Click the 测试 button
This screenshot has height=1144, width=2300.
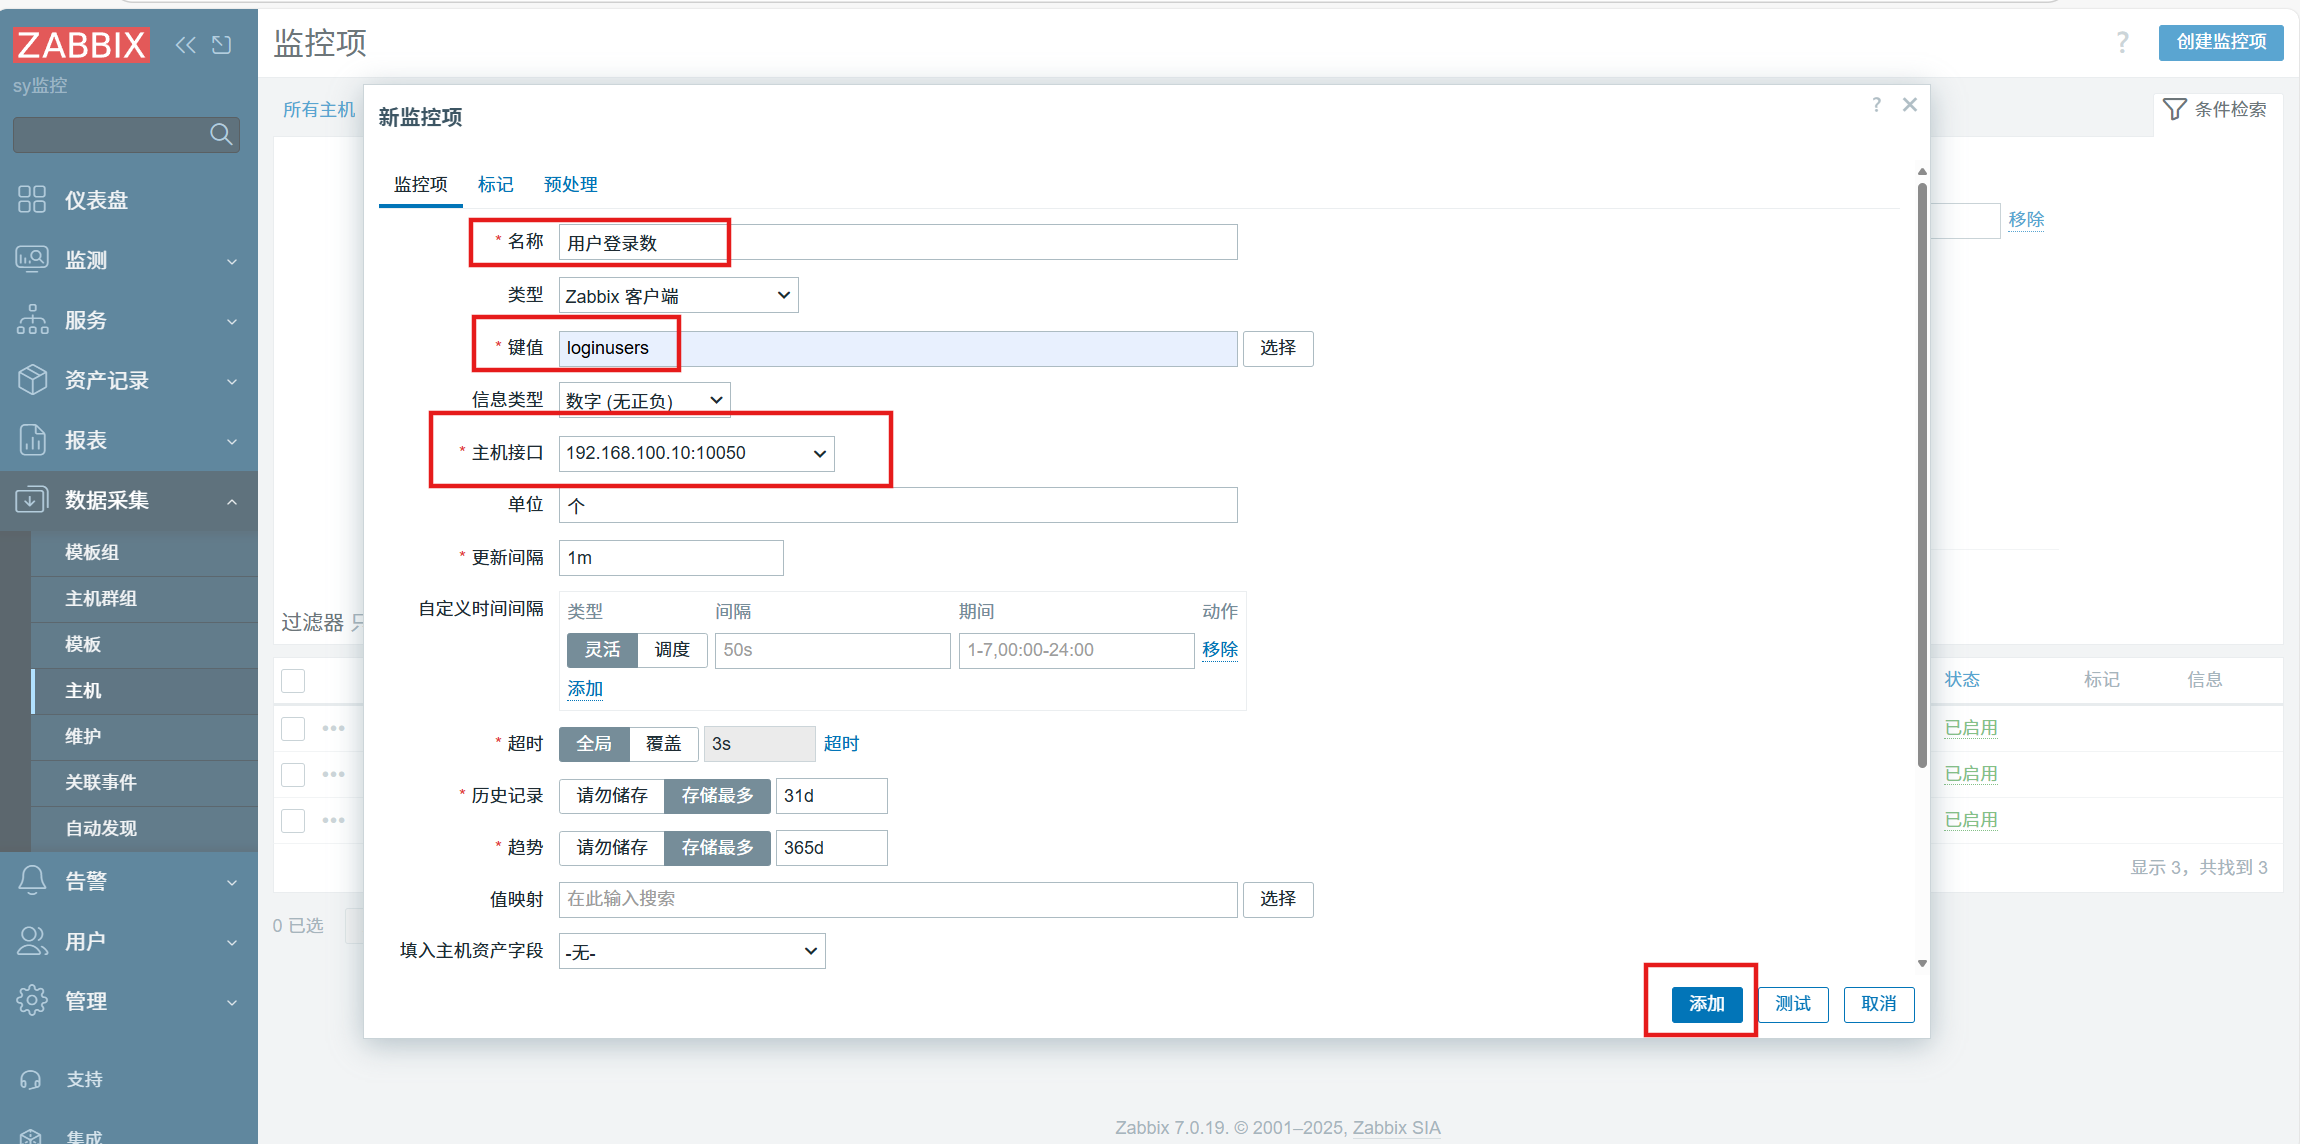(x=1792, y=1004)
